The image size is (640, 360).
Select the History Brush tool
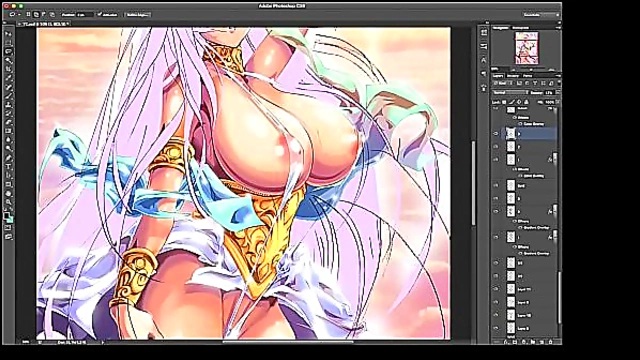8,113
